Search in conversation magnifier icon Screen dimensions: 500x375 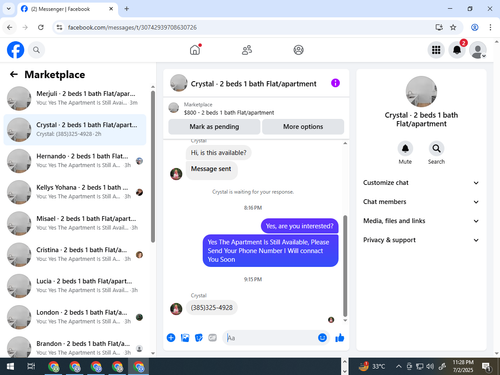436,148
